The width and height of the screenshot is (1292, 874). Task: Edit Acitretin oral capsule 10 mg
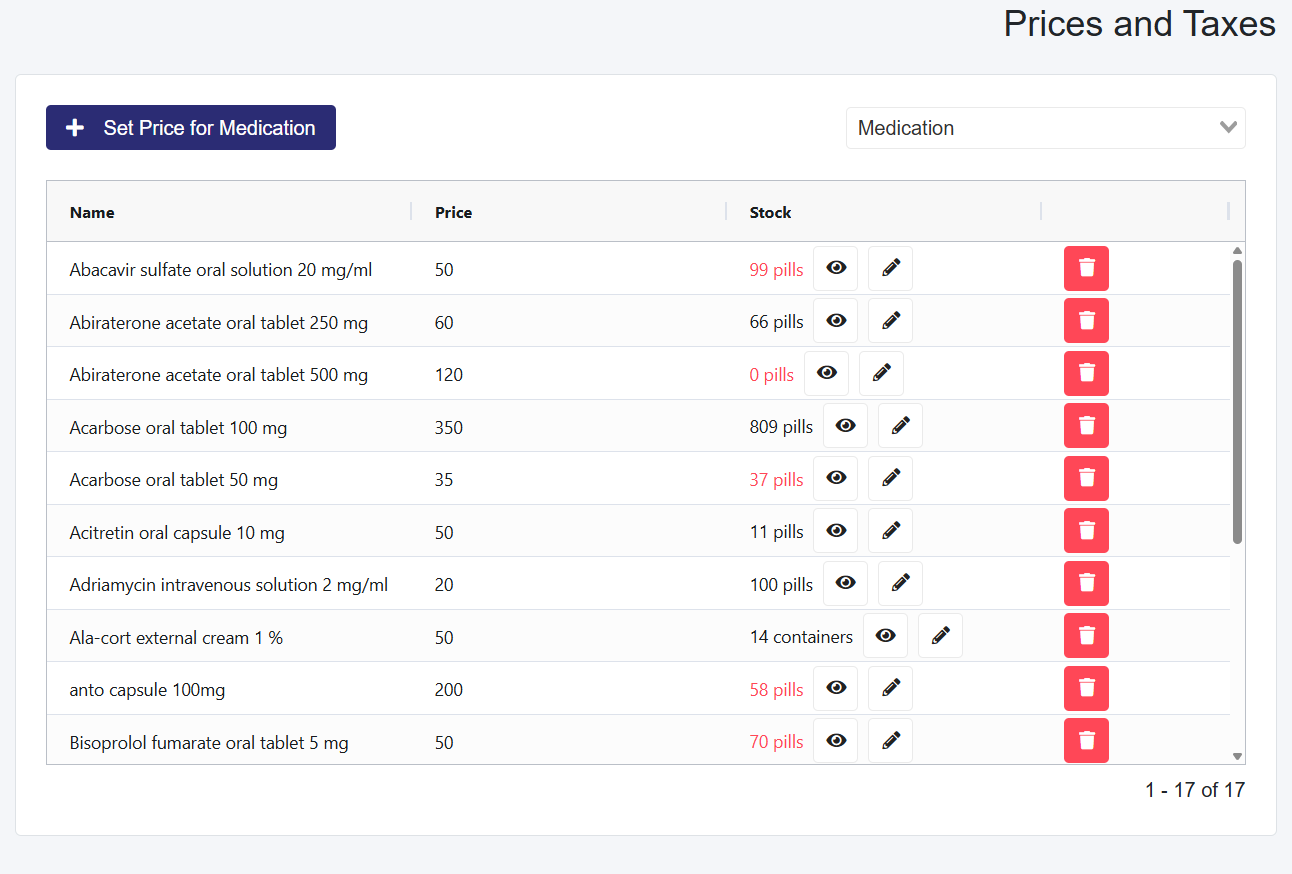(890, 531)
